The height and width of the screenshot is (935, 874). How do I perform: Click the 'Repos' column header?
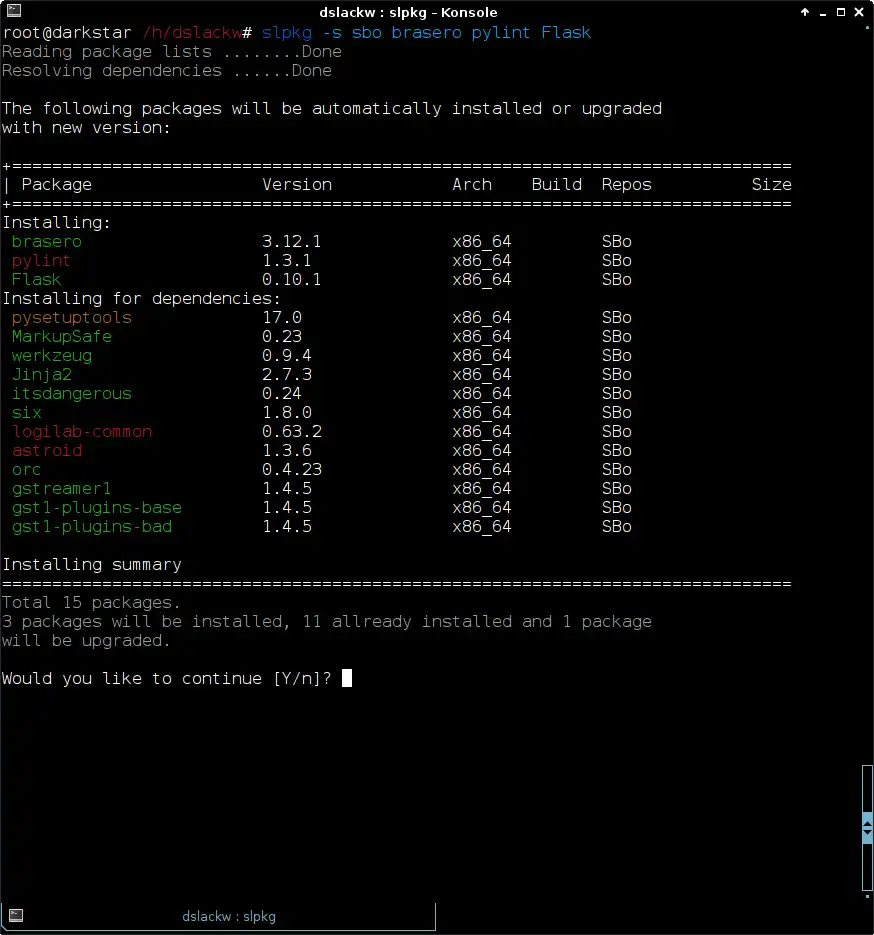627,185
